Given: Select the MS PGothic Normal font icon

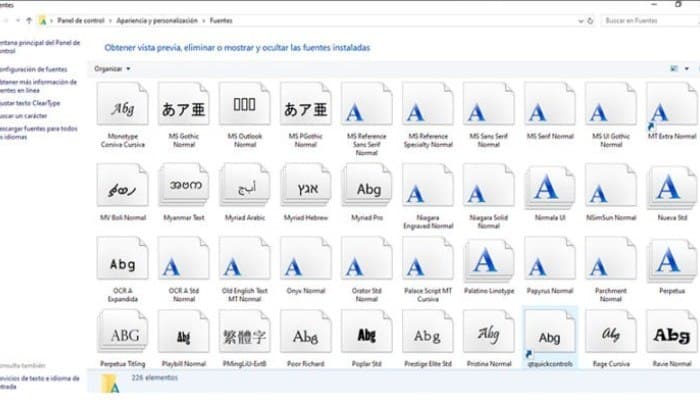Looking at the screenshot, I should (x=306, y=104).
